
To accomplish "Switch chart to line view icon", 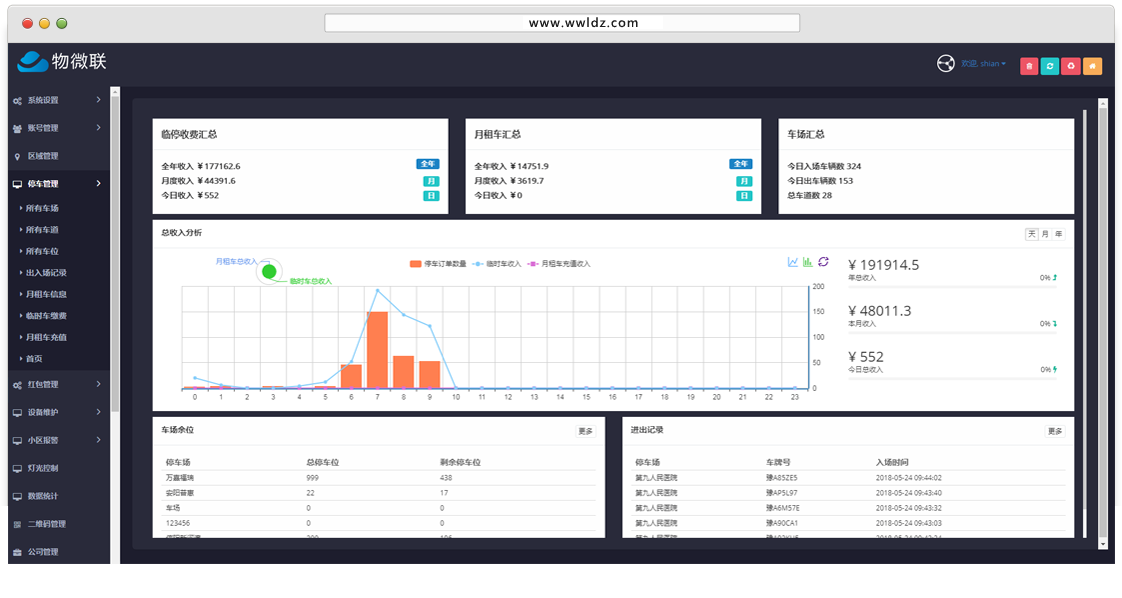I will [793, 262].
